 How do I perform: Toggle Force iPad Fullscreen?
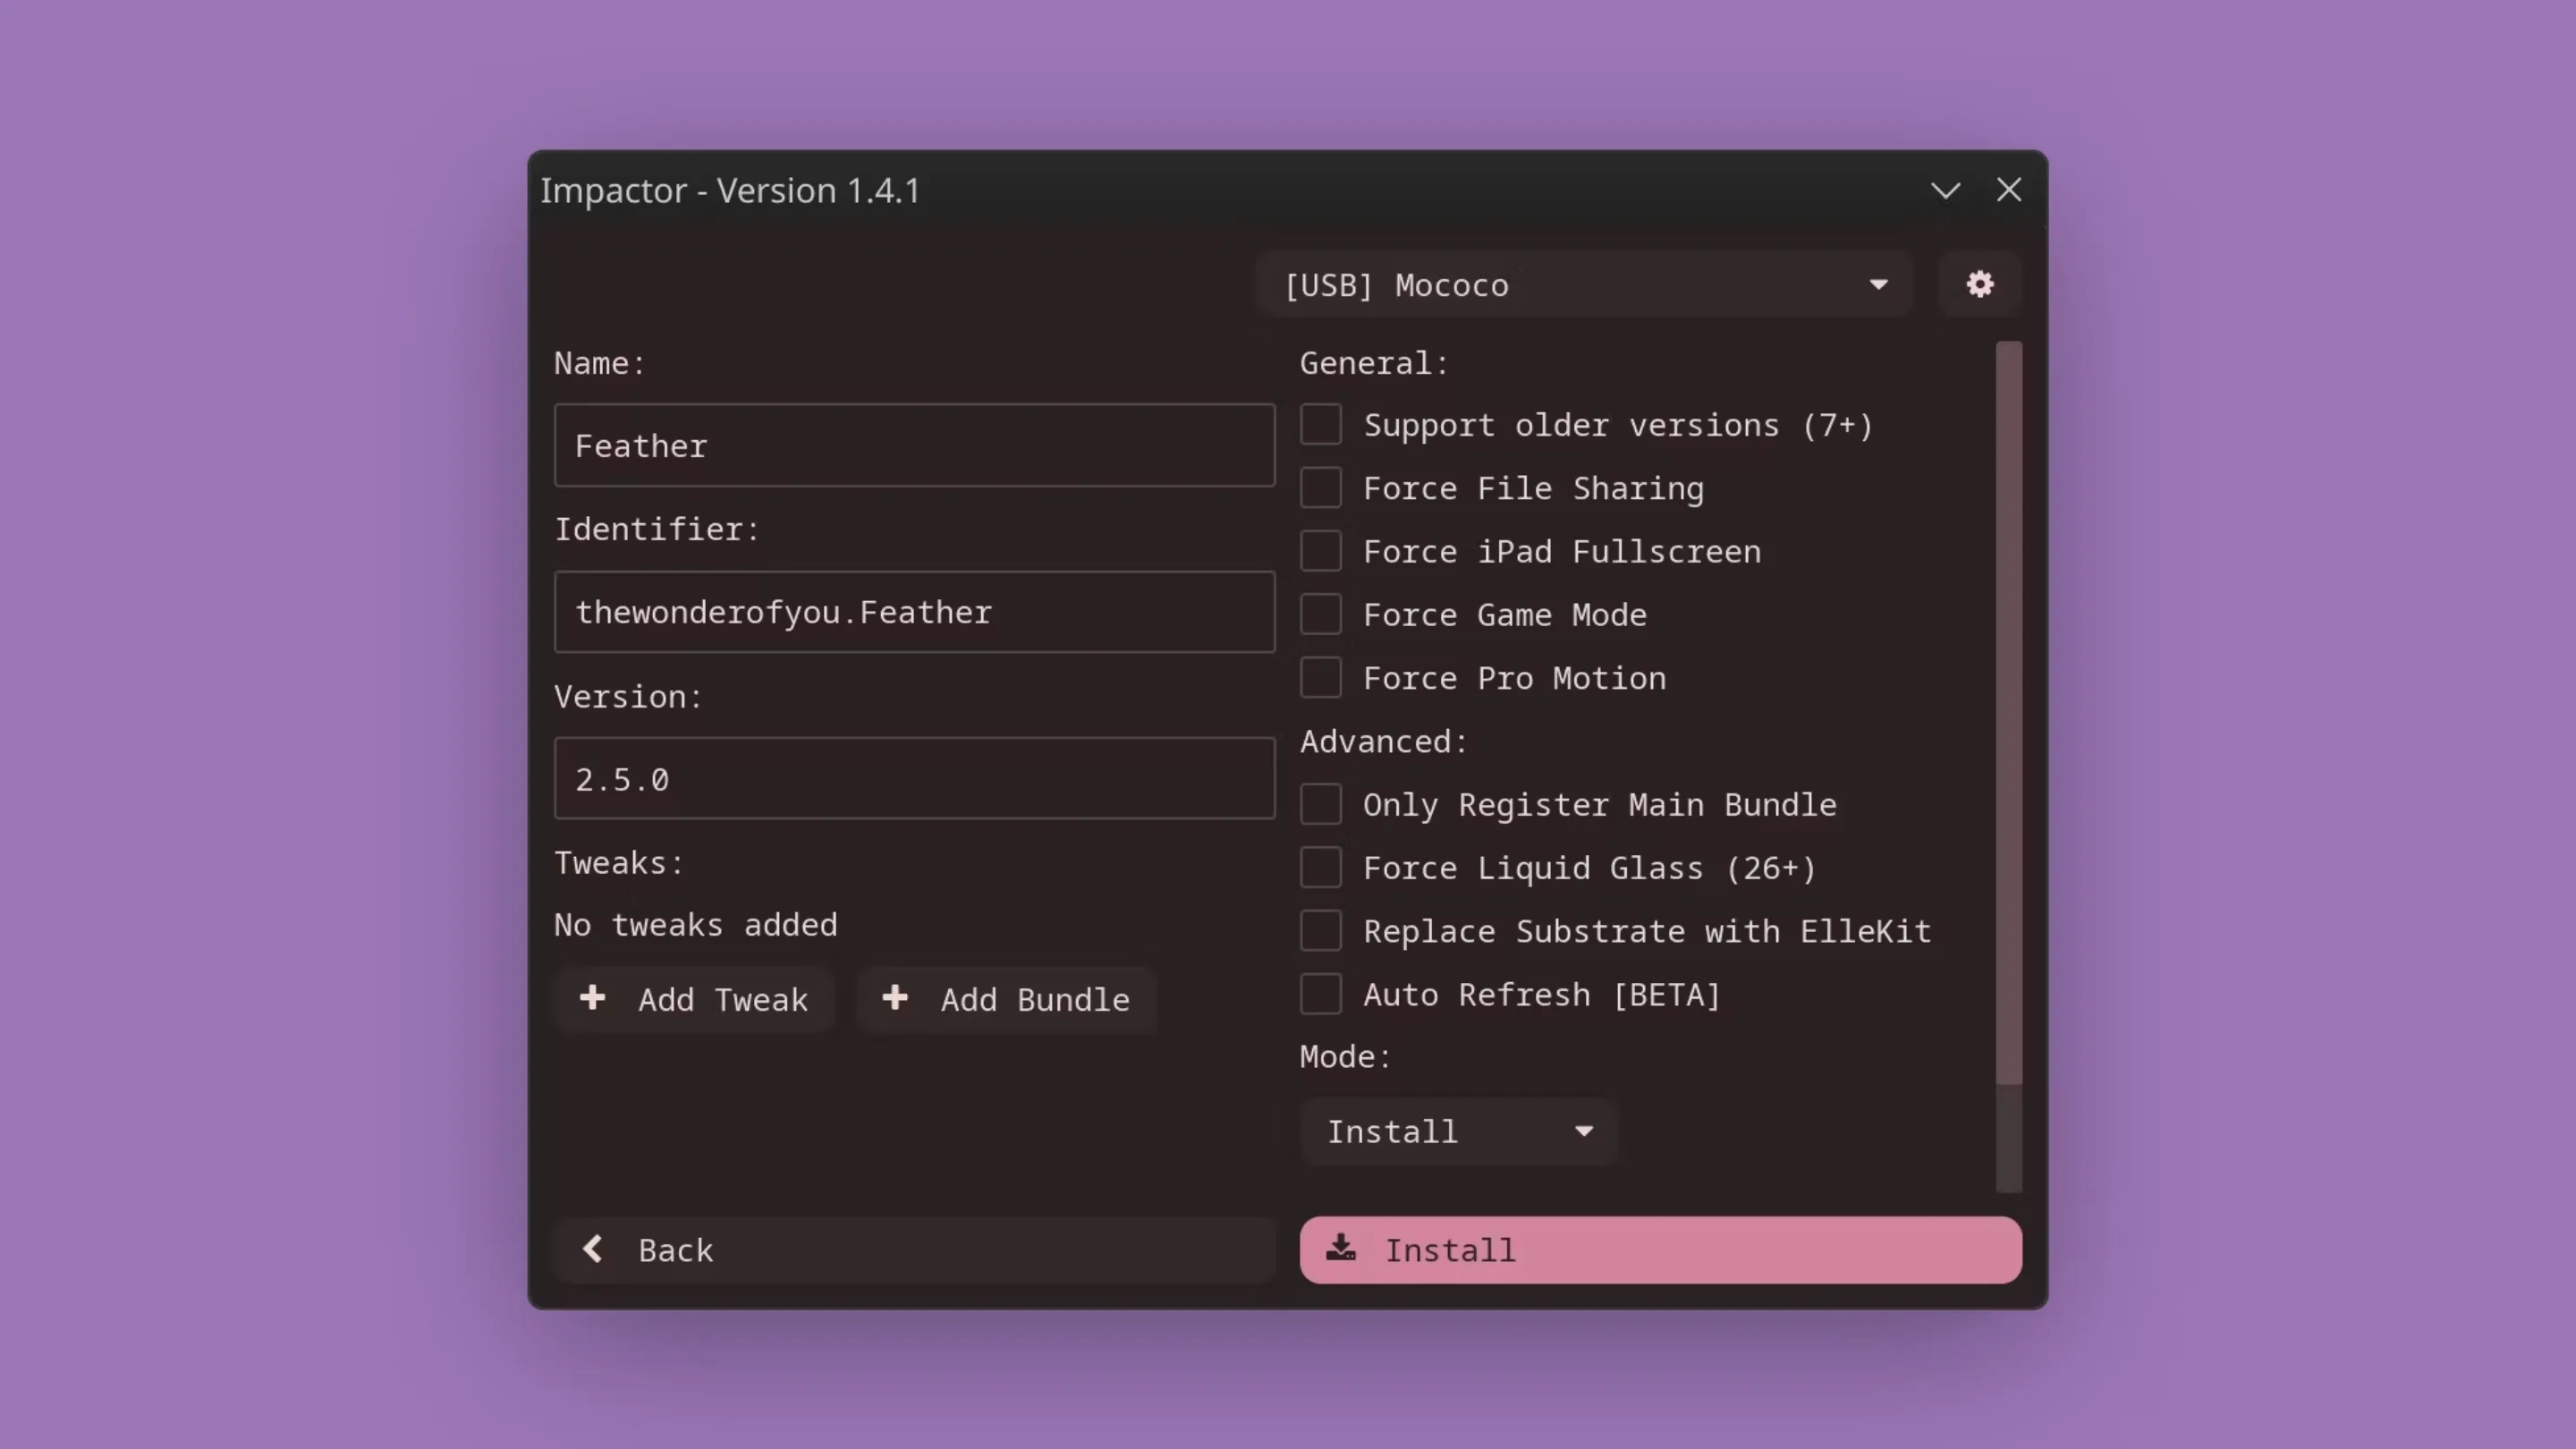coord(1321,551)
